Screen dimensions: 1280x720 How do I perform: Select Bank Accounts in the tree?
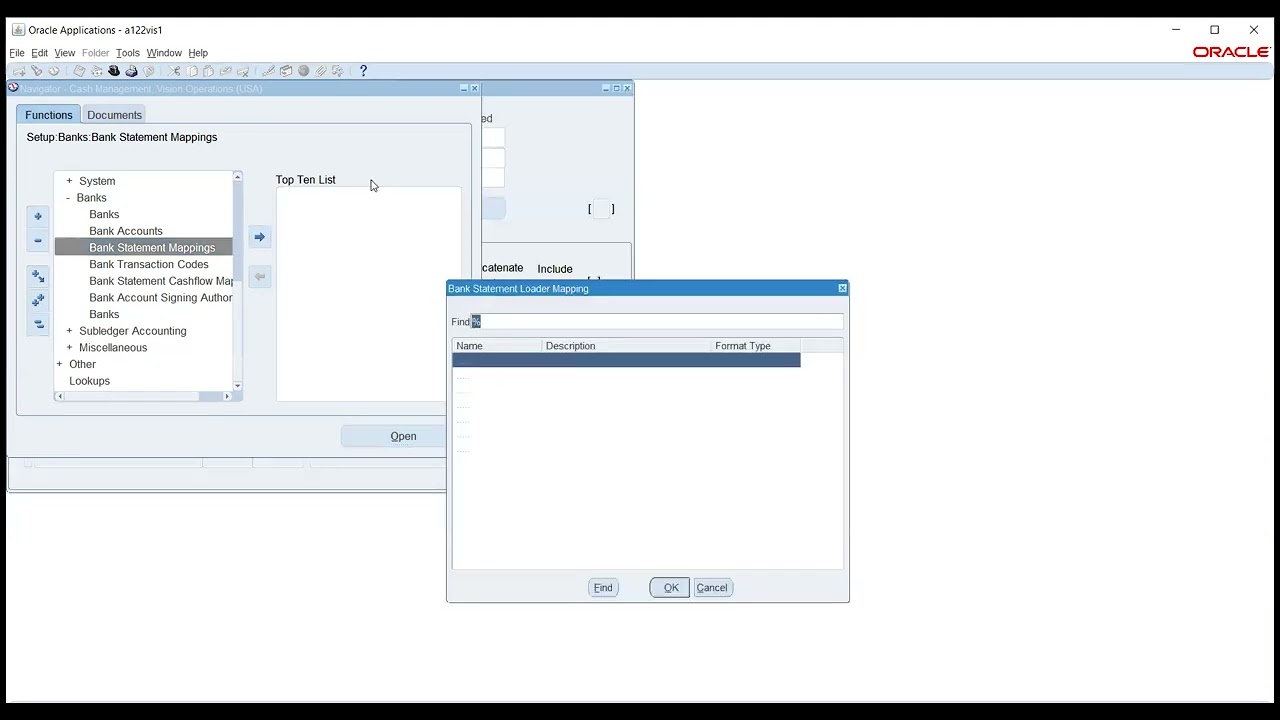click(x=125, y=231)
